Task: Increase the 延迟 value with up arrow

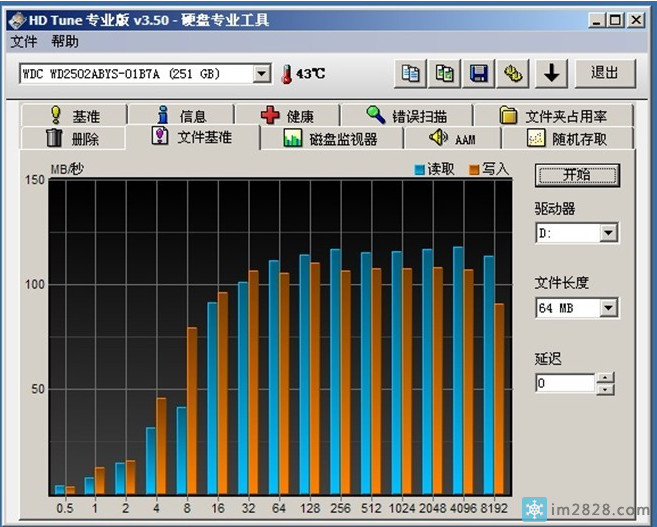Action: [x=605, y=378]
